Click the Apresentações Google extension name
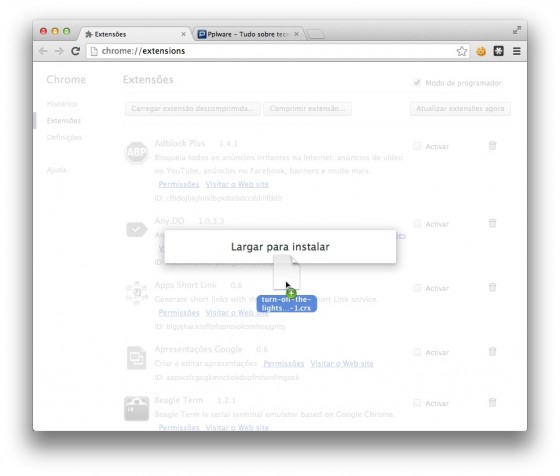This screenshot has height=476, width=560. point(198,349)
